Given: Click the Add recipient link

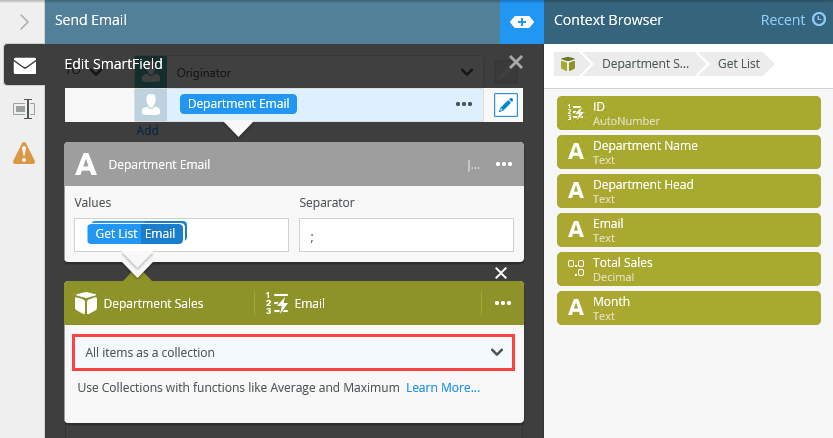Looking at the screenshot, I should click(x=147, y=130).
